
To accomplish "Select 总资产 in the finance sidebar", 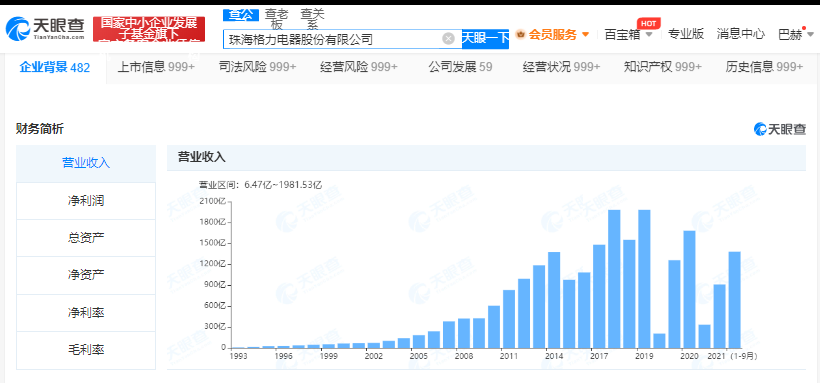I will [x=86, y=238].
